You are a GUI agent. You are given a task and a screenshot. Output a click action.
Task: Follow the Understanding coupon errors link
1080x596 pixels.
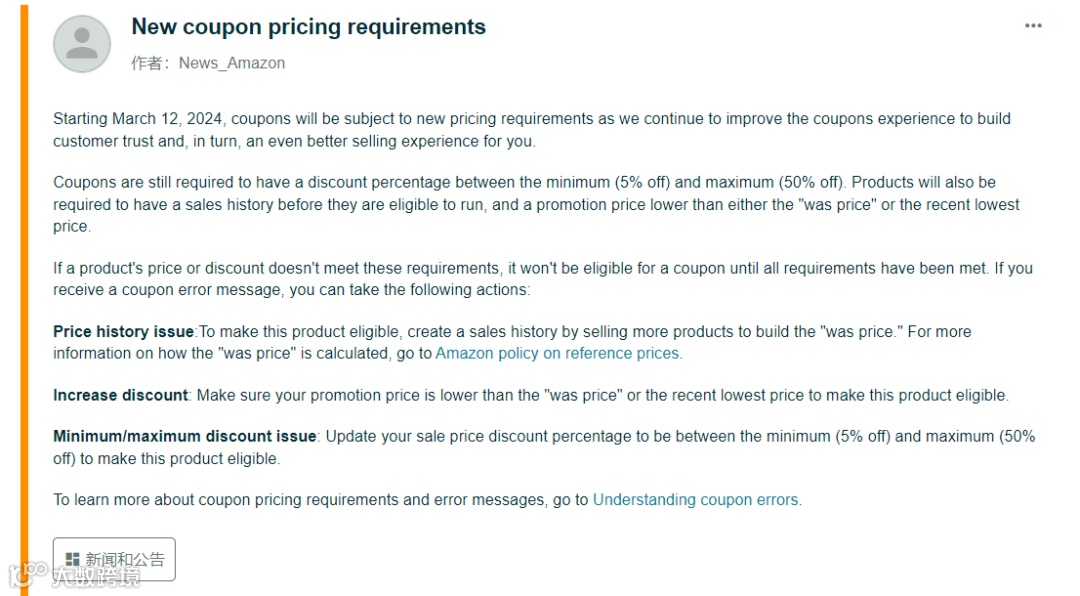pos(697,499)
